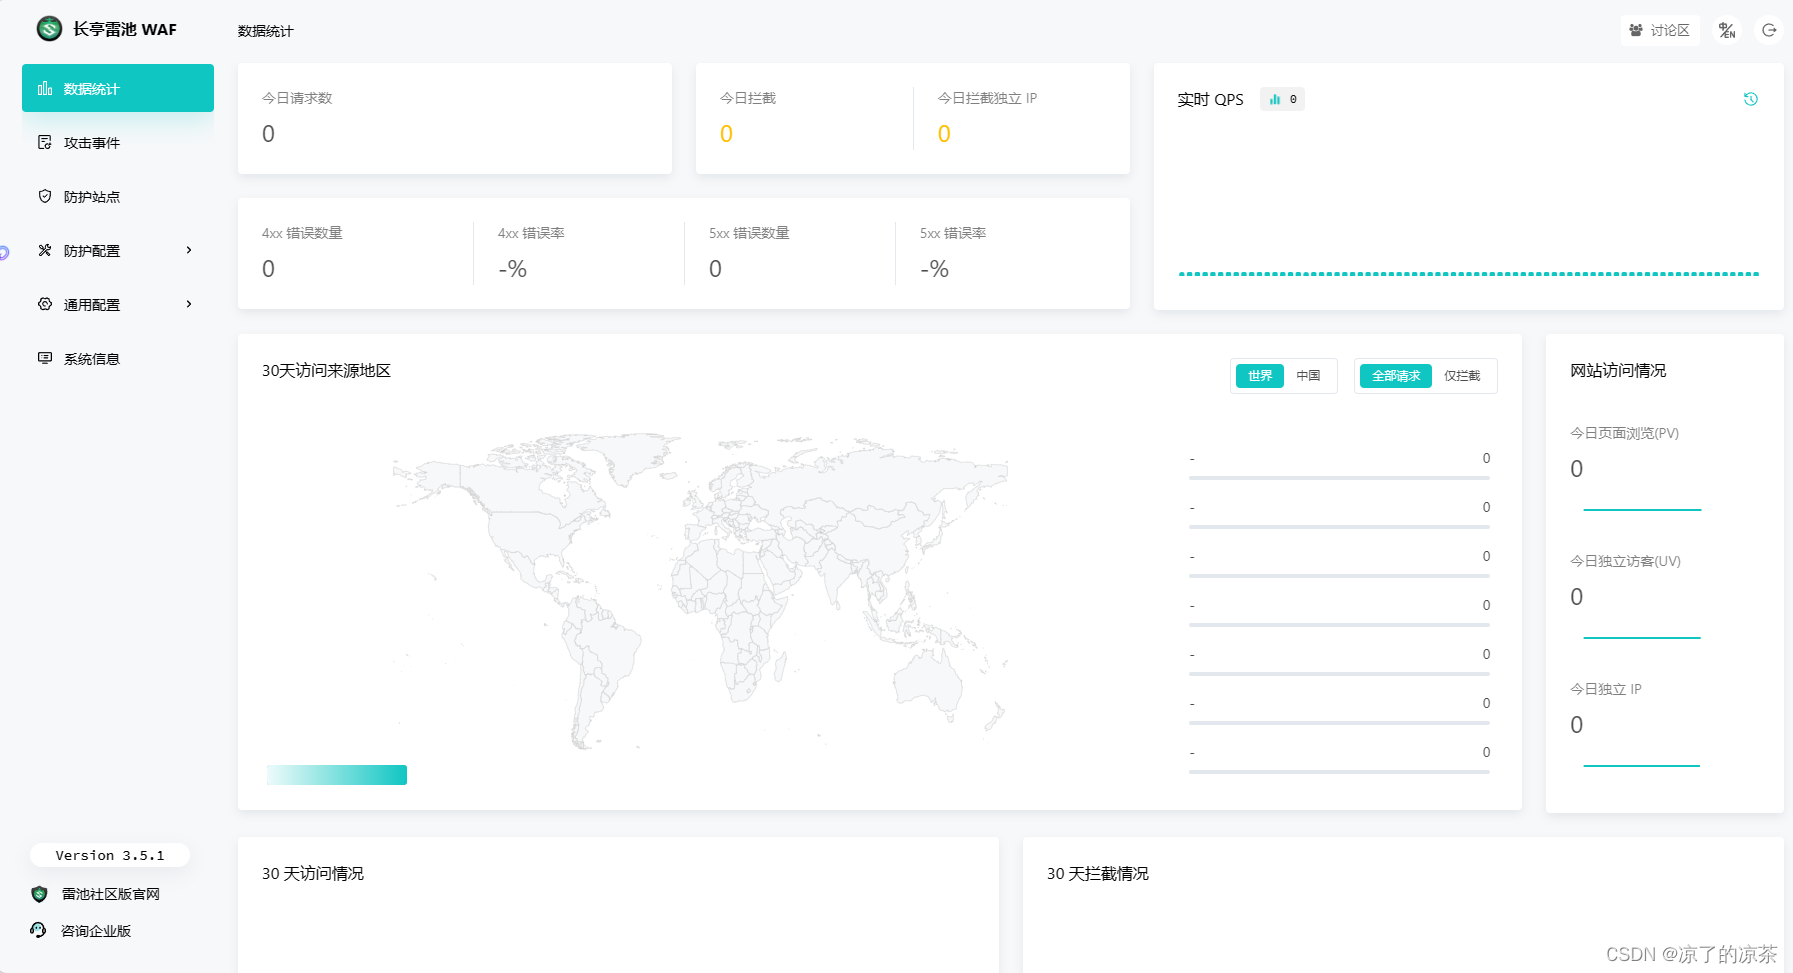Switch filter to 仅拦截

(1462, 375)
